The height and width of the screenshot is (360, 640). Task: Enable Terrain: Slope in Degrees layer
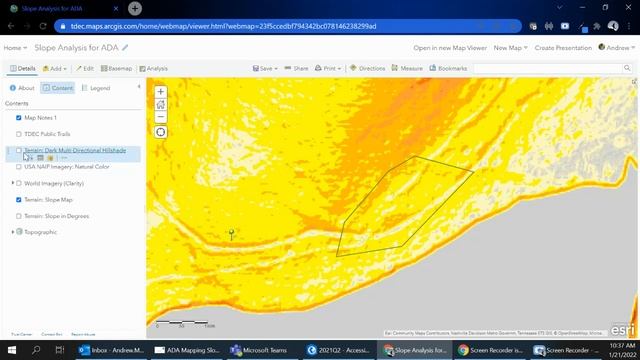[18, 216]
